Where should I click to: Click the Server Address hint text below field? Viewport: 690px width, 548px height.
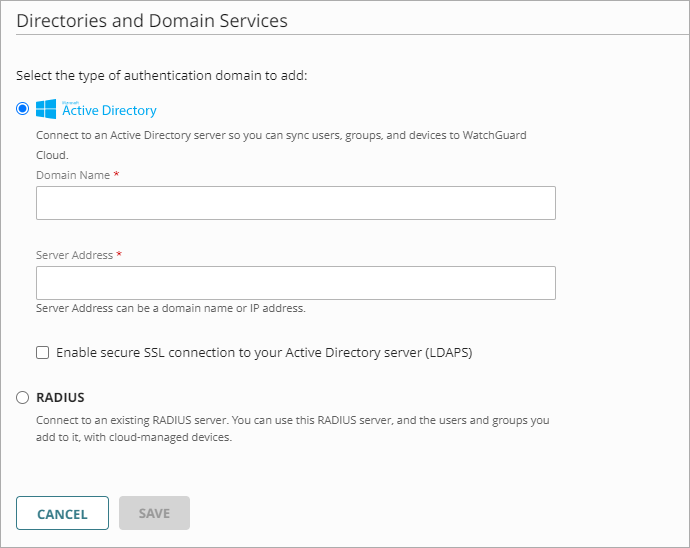(170, 308)
